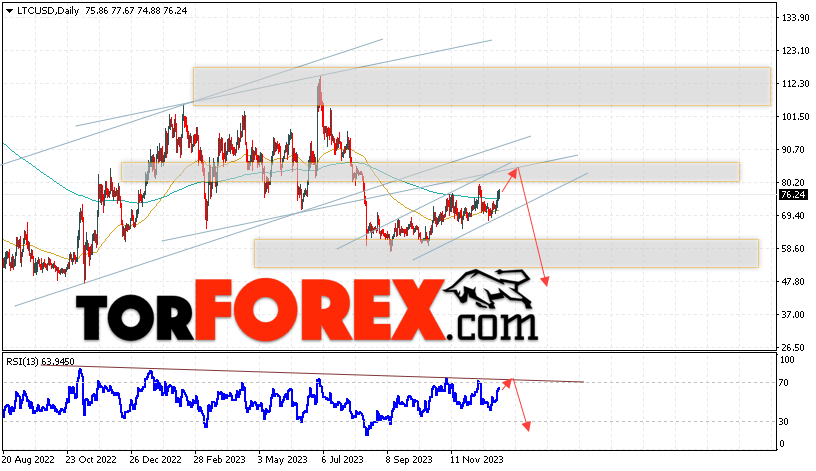Select date label 6 Jul 2023
The width and height of the screenshot is (816, 471).
342,460
